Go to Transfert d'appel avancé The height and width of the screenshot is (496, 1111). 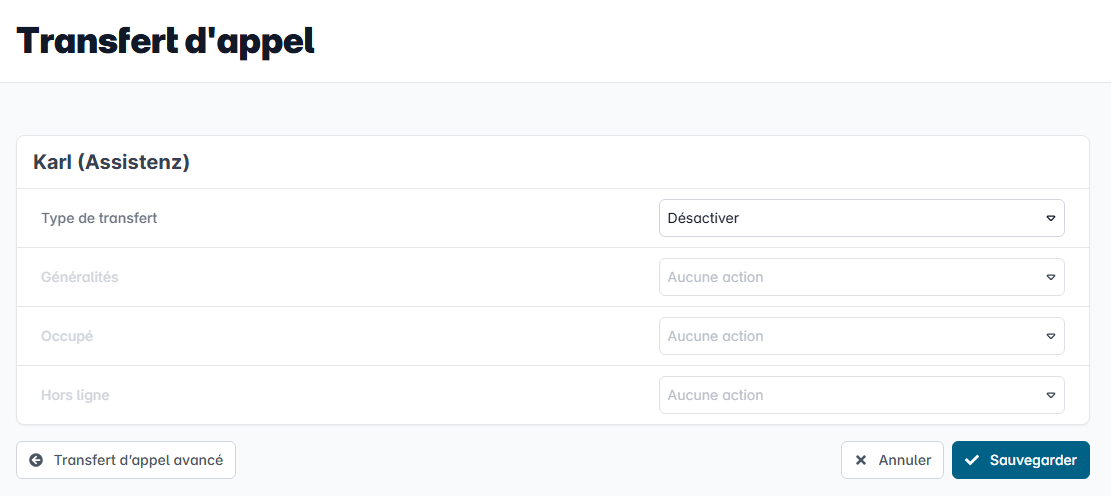[126, 461]
